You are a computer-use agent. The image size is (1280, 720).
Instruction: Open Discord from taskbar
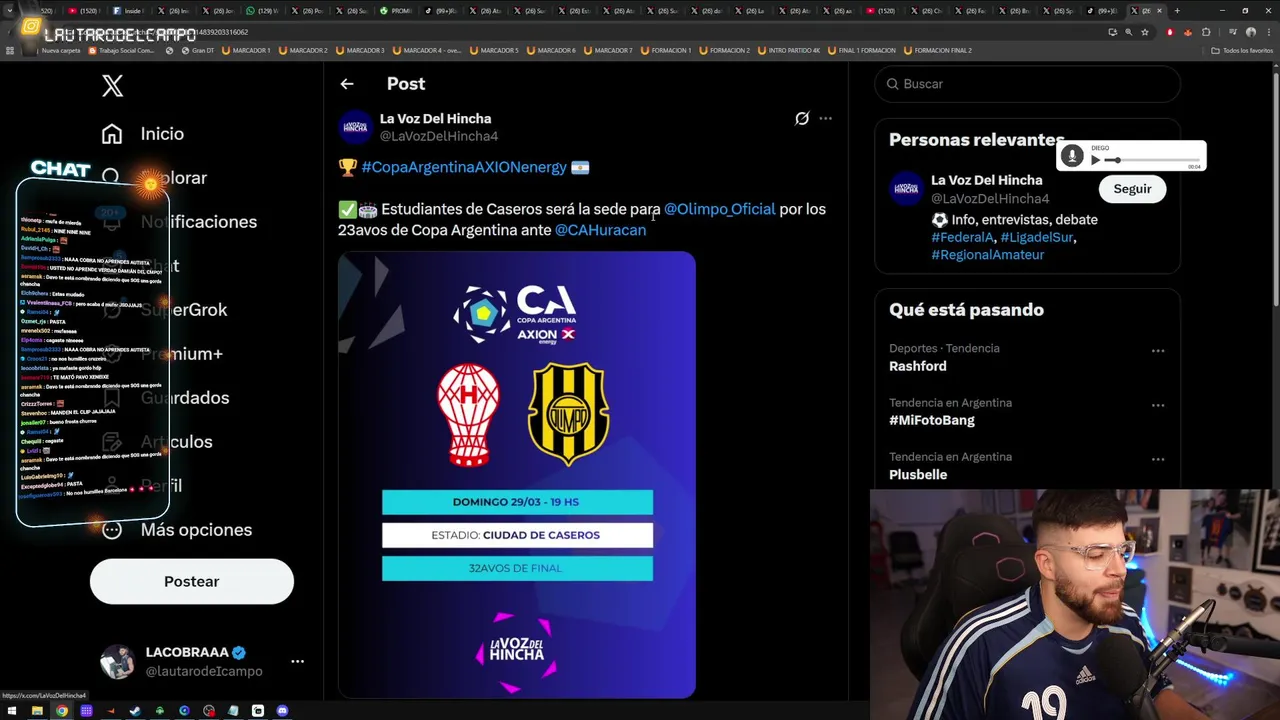[282, 711]
